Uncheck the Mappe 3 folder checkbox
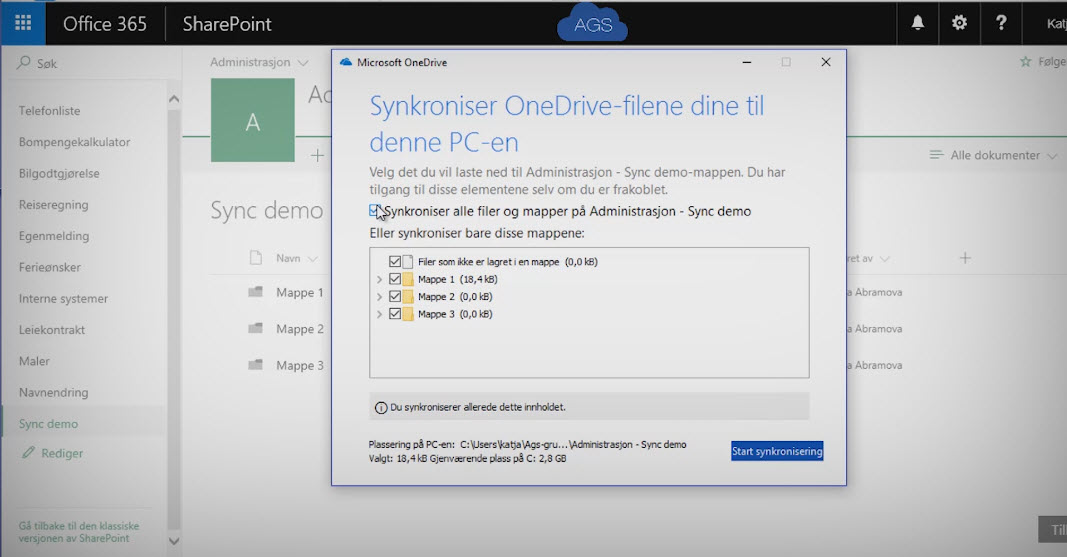This screenshot has width=1067, height=557. pyautogui.click(x=395, y=314)
